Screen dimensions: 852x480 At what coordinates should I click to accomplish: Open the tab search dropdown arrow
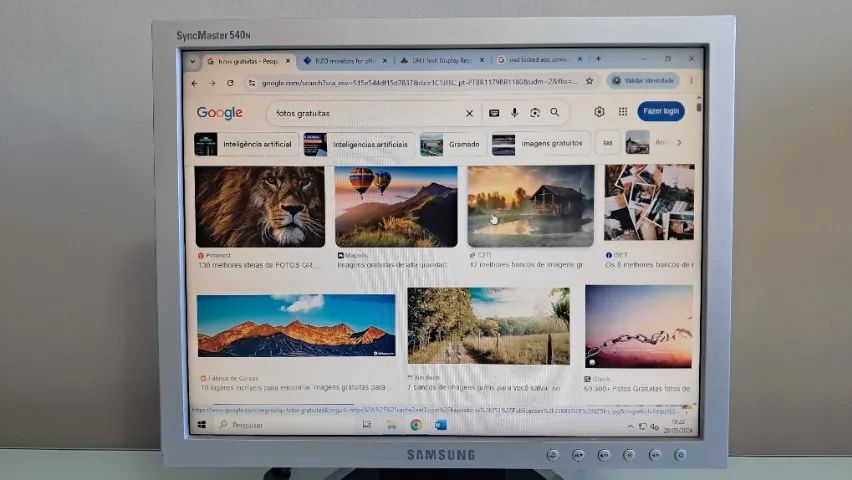click(x=192, y=61)
